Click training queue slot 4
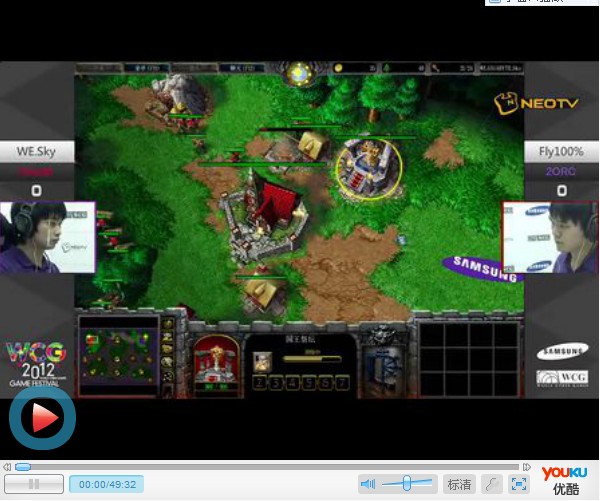 coord(293,383)
